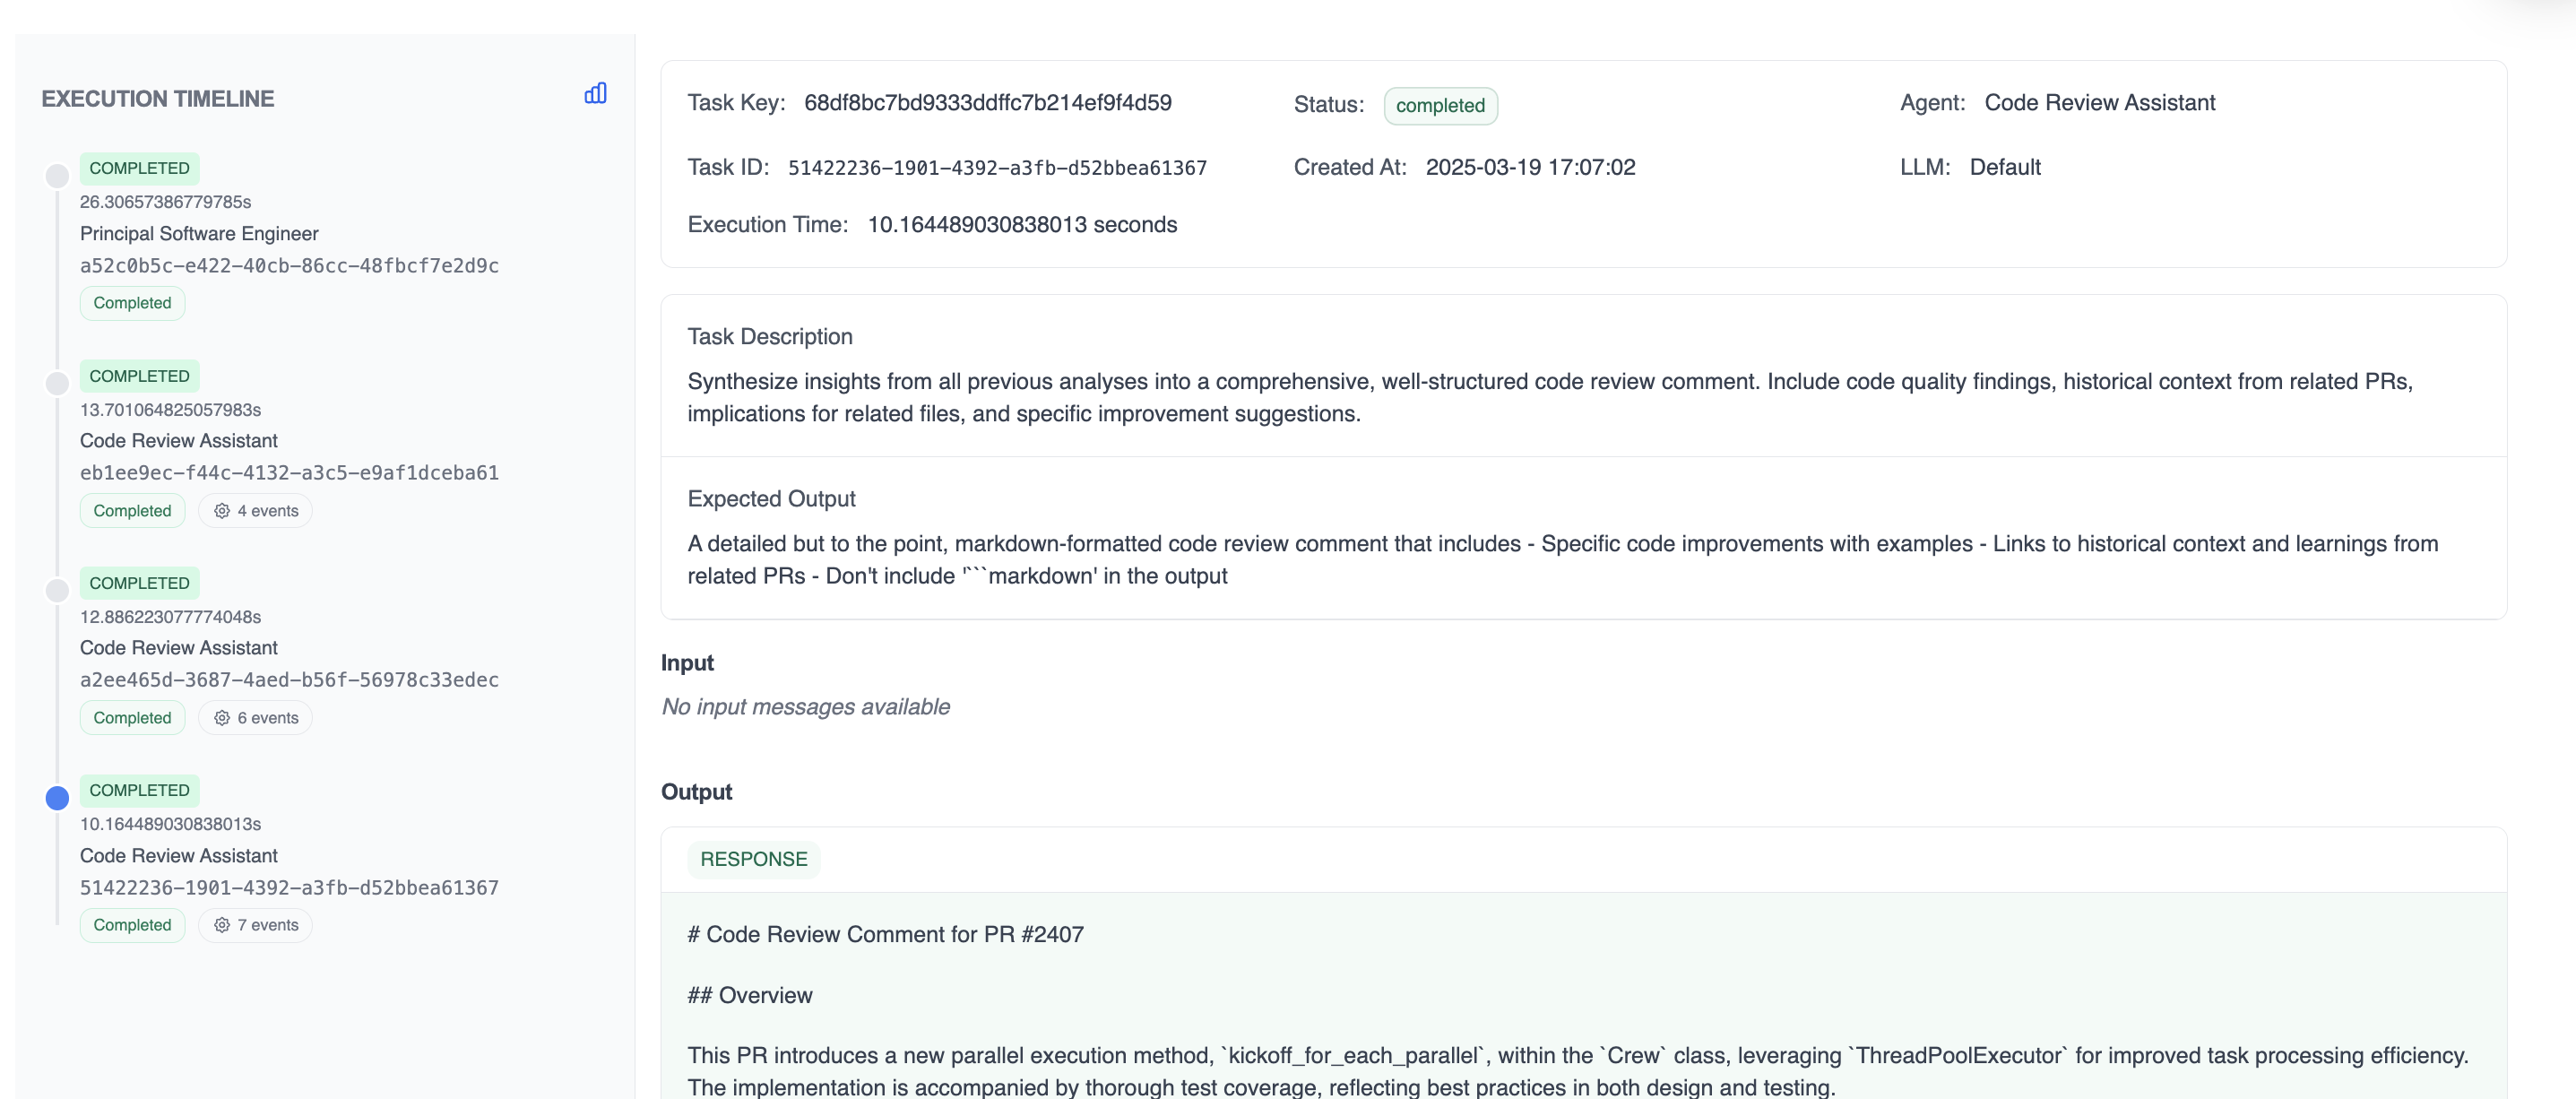
Task: Click the gear icon beside "4 events"
Action: click(222, 510)
